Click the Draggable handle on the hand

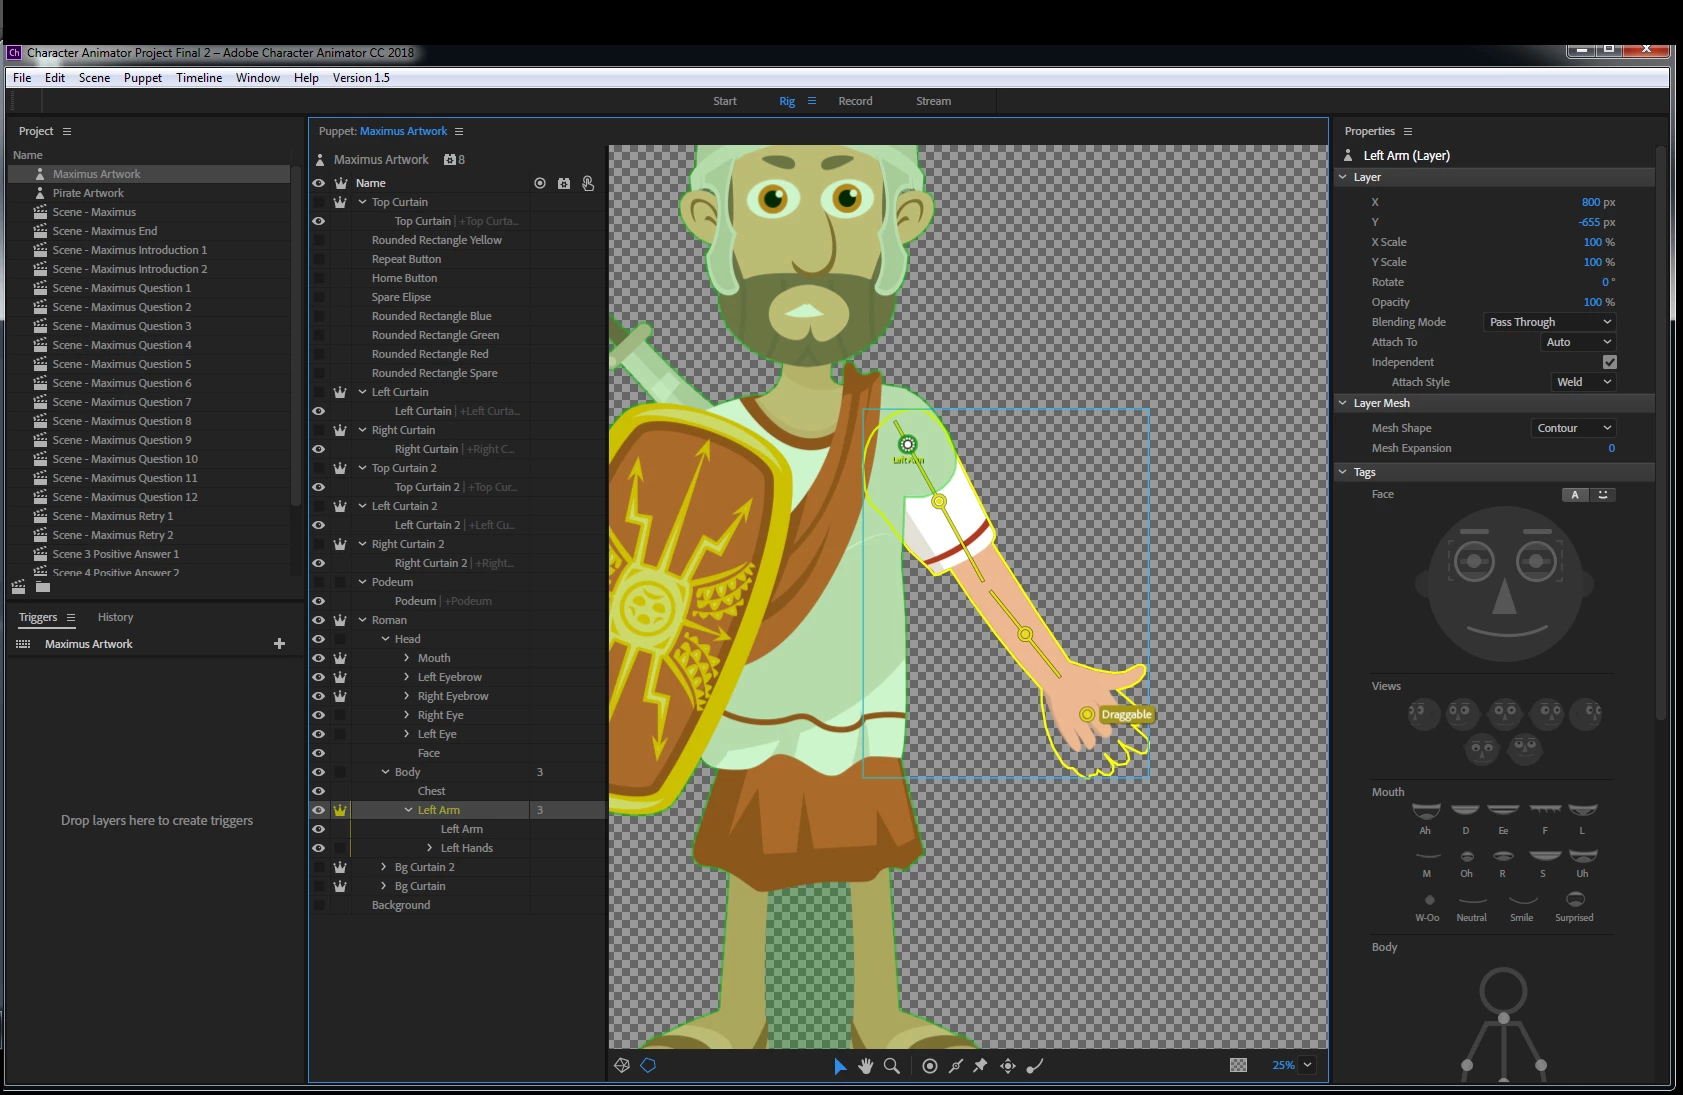tap(1087, 714)
